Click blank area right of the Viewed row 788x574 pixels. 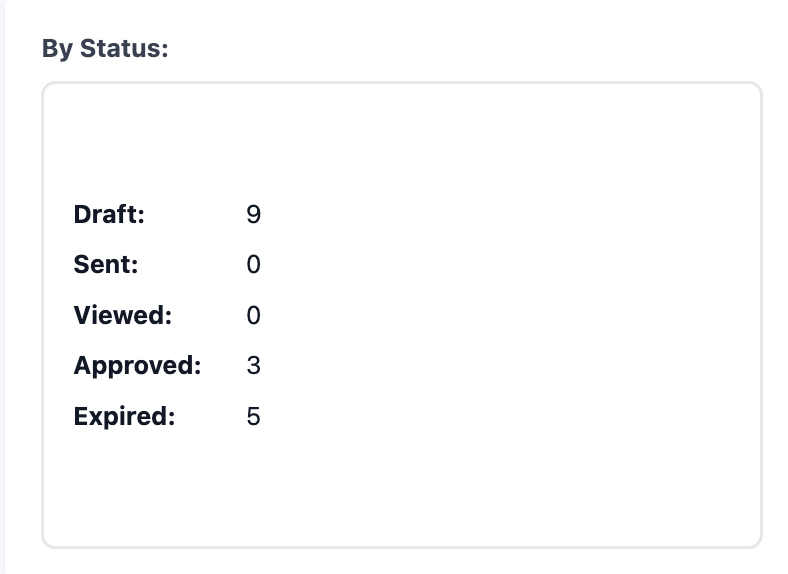[503, 316]
